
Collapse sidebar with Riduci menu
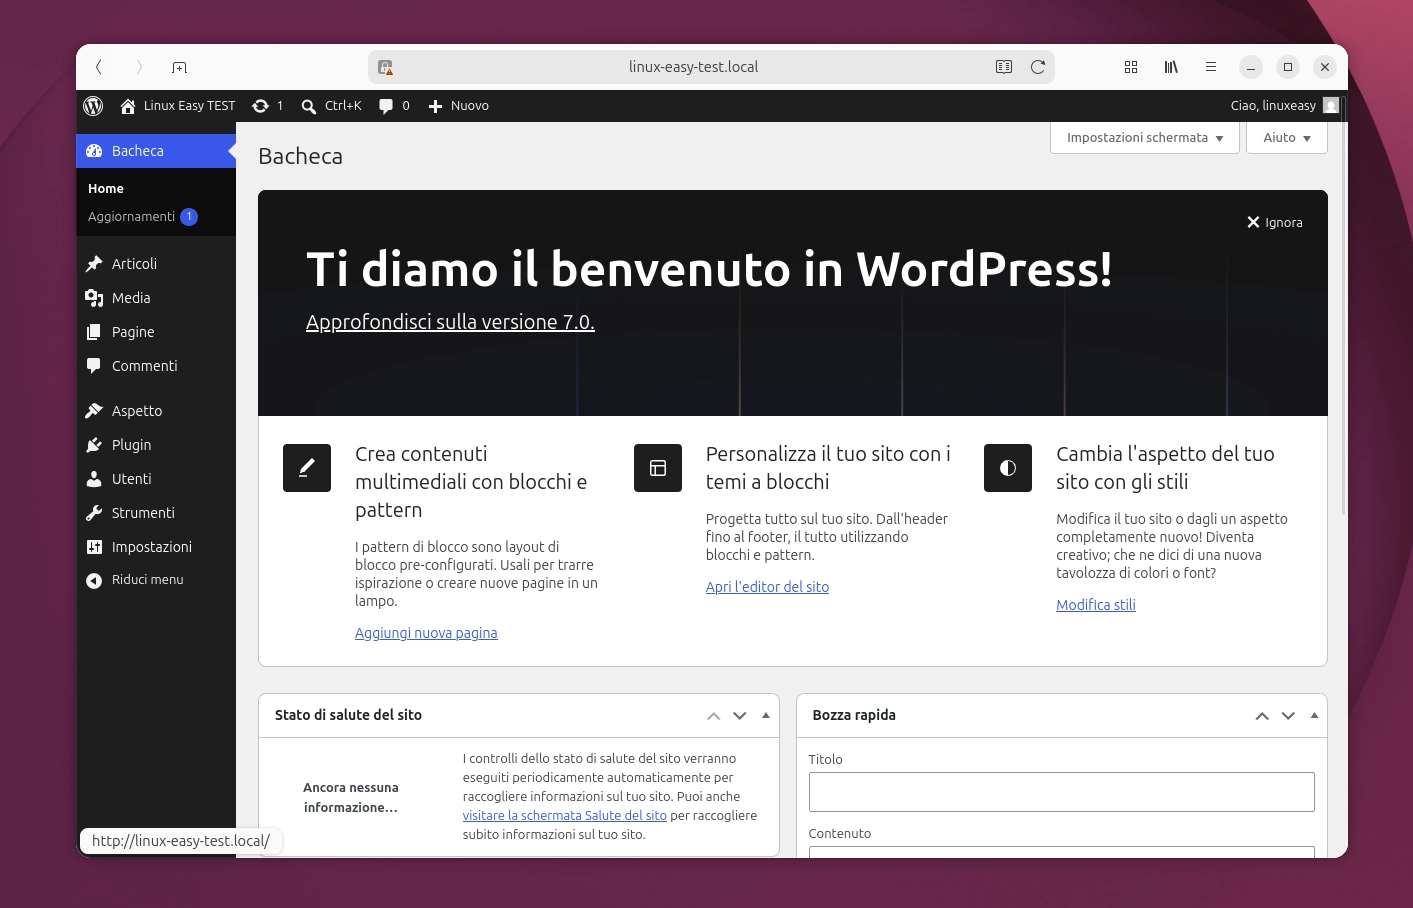(156, 580)
